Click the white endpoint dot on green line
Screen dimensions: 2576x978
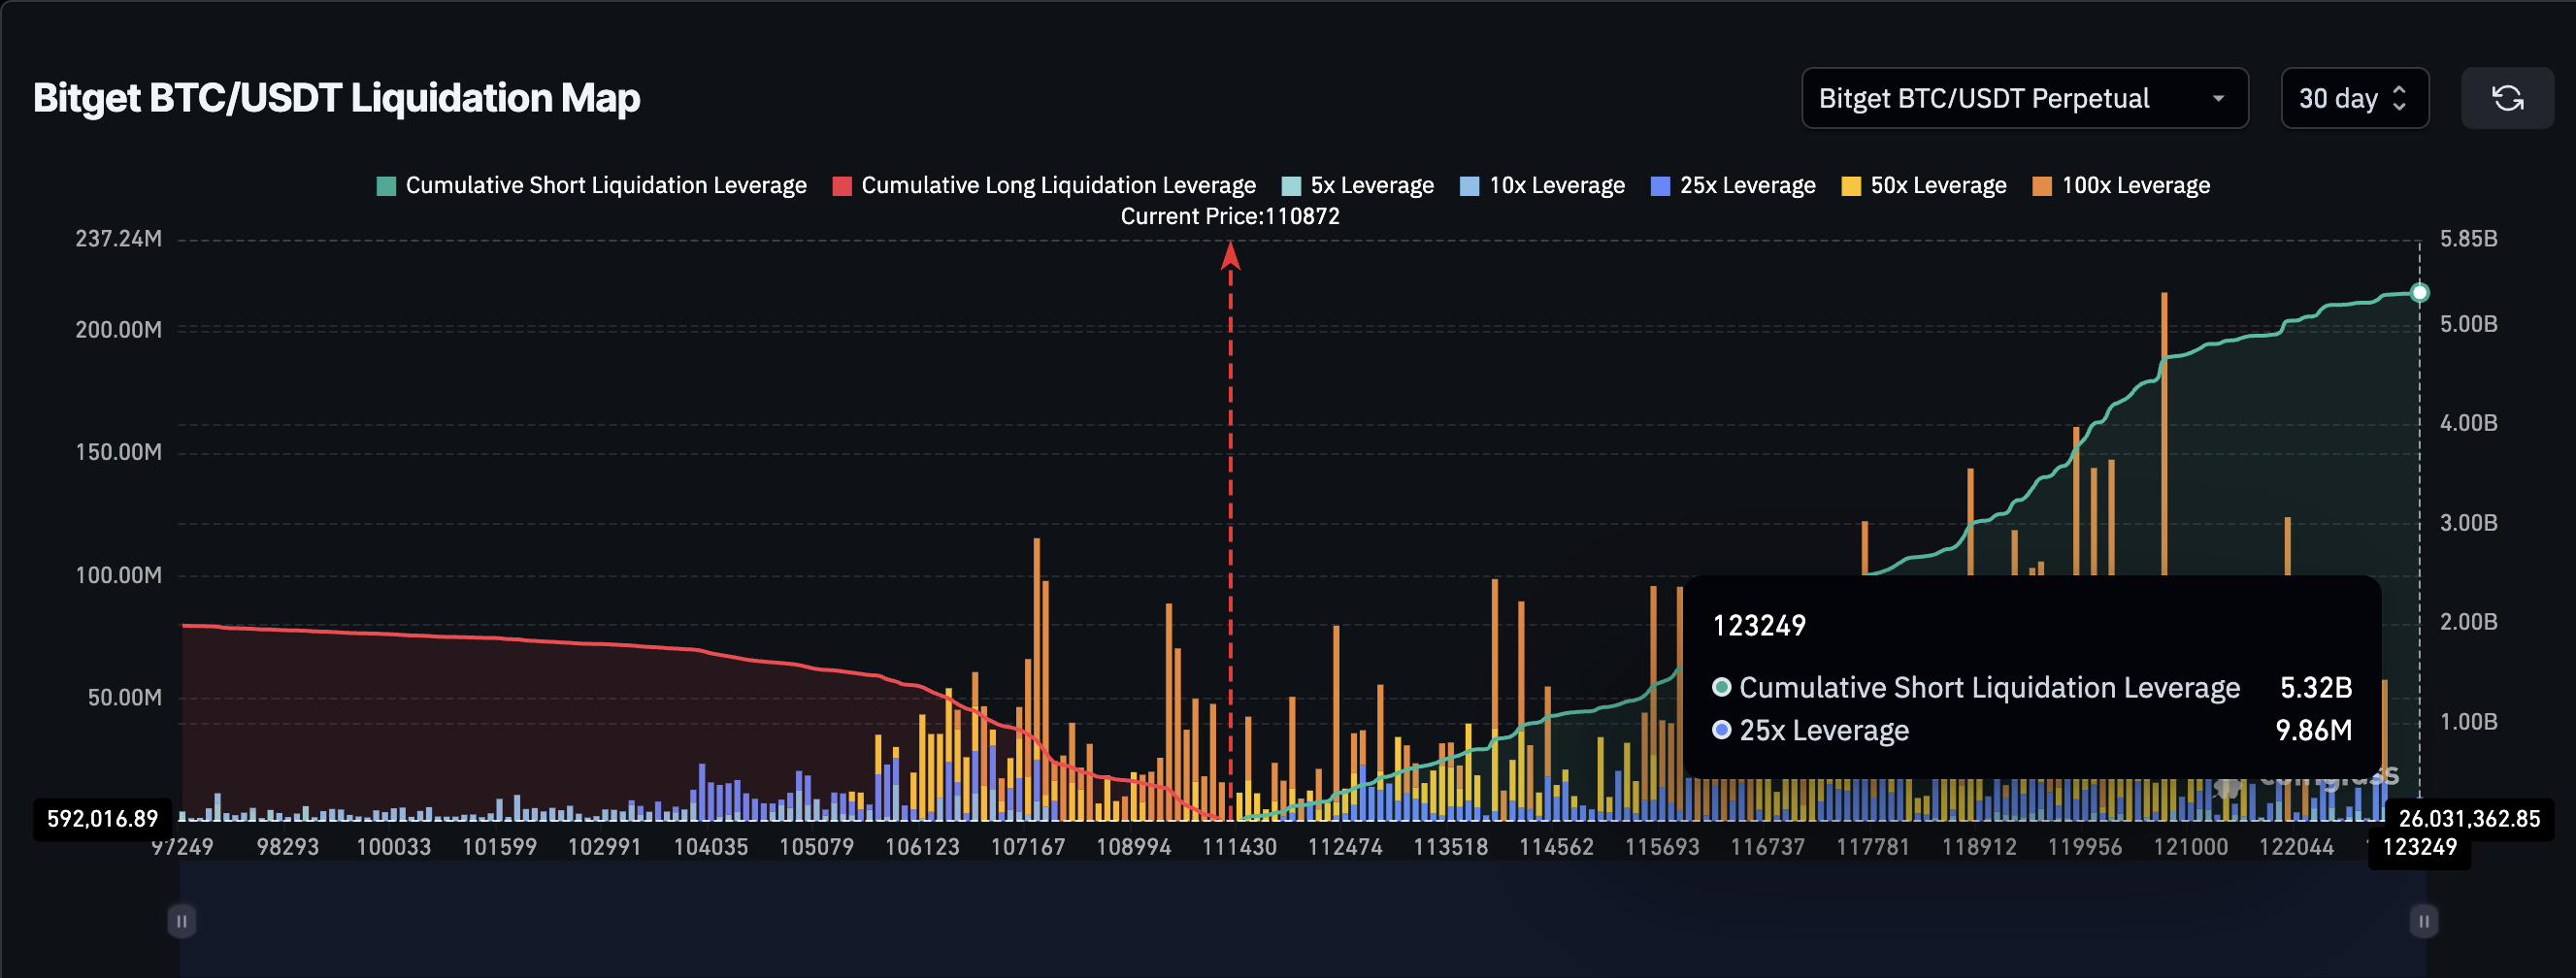click(2419, 293)
